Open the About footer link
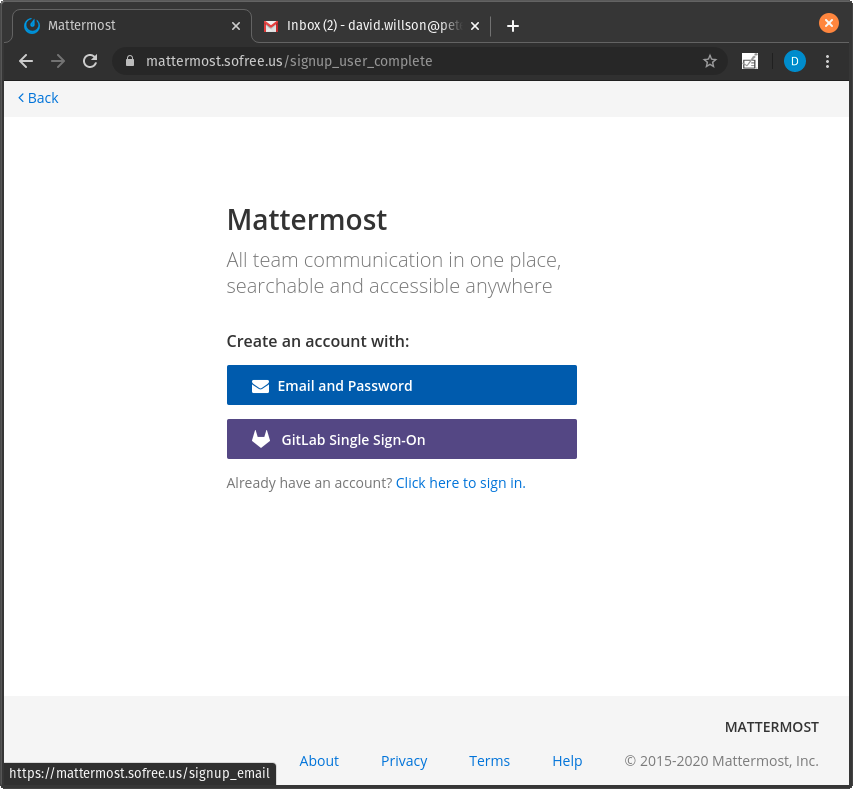The height and width of the screenshot is (789, 853). point(319,761)
